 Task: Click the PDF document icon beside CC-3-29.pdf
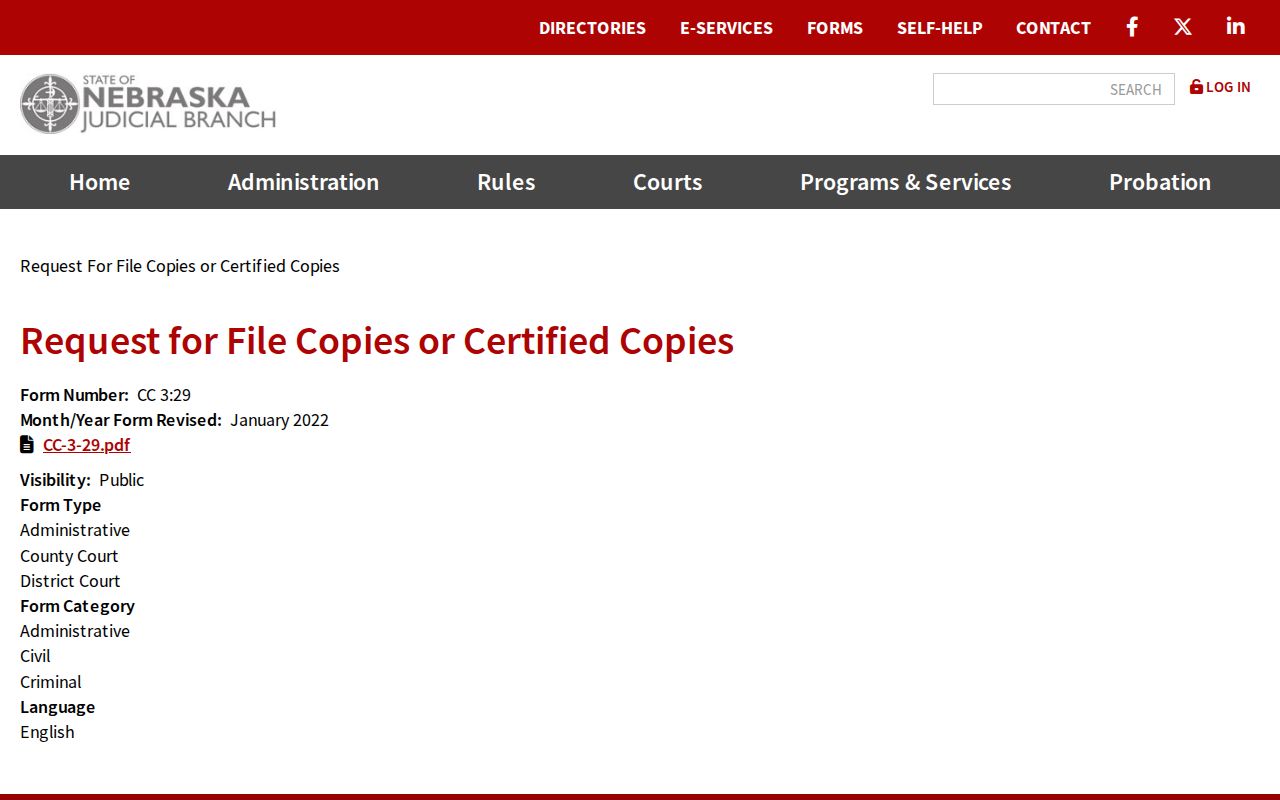[27, 444]
